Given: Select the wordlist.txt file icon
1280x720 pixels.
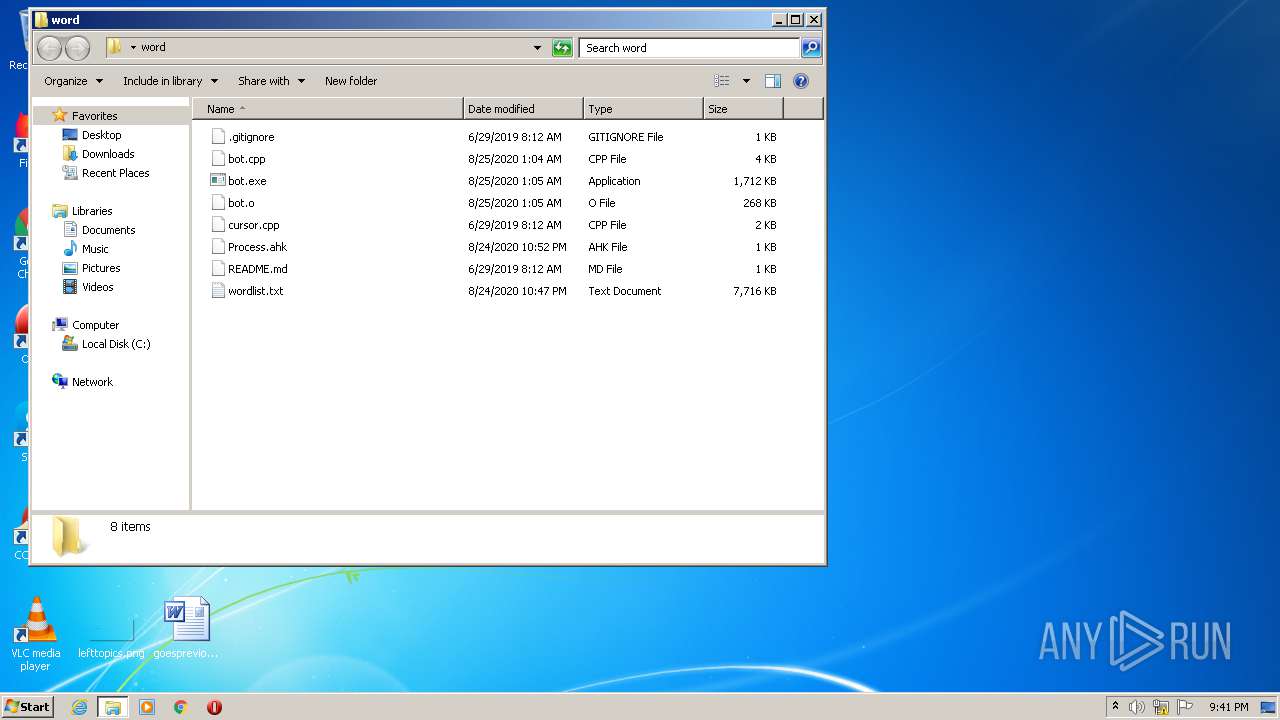Looking at the screenshot, I should [x=218, y=291].
